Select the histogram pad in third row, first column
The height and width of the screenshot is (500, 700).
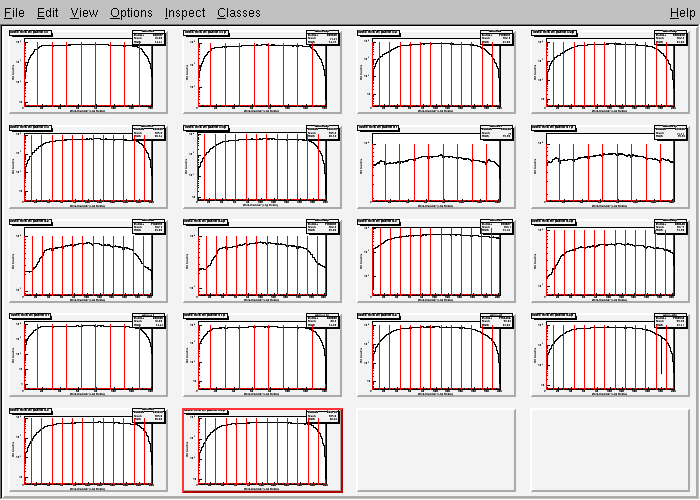[88, 261]
